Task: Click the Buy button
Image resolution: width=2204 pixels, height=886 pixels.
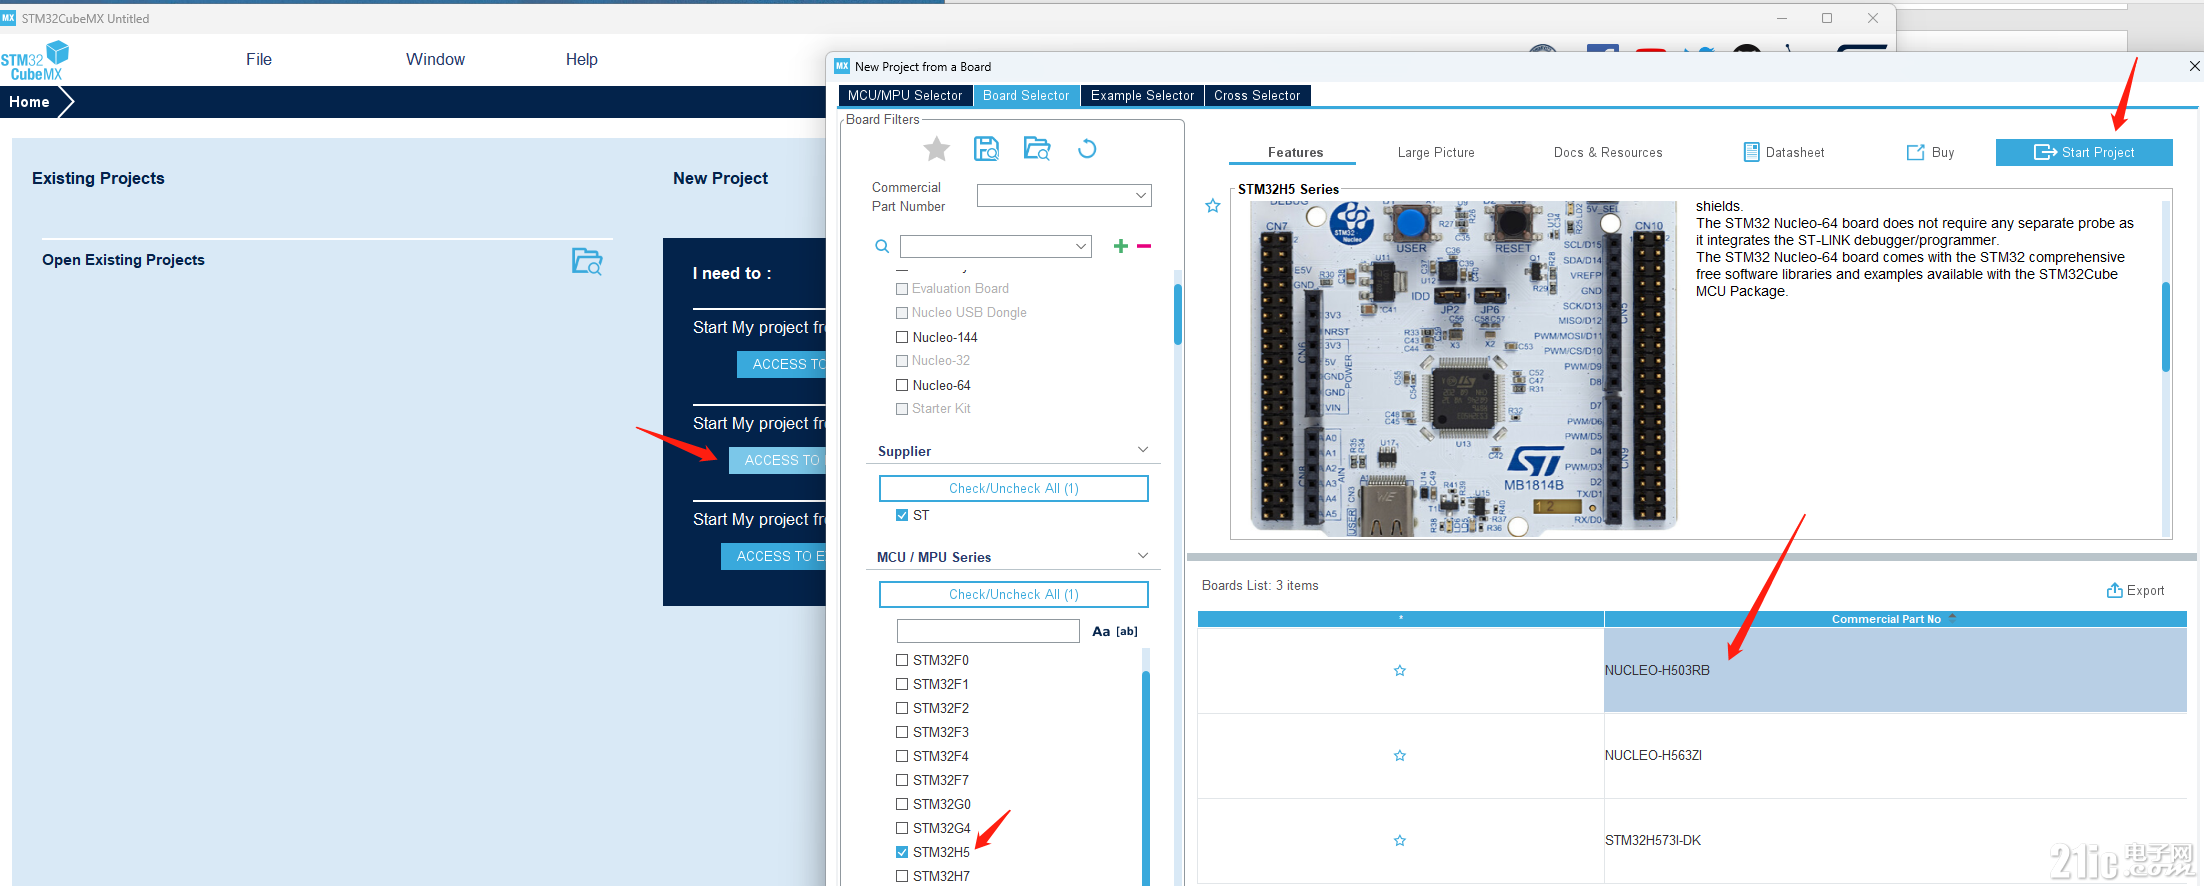Action: (1930, 153)
